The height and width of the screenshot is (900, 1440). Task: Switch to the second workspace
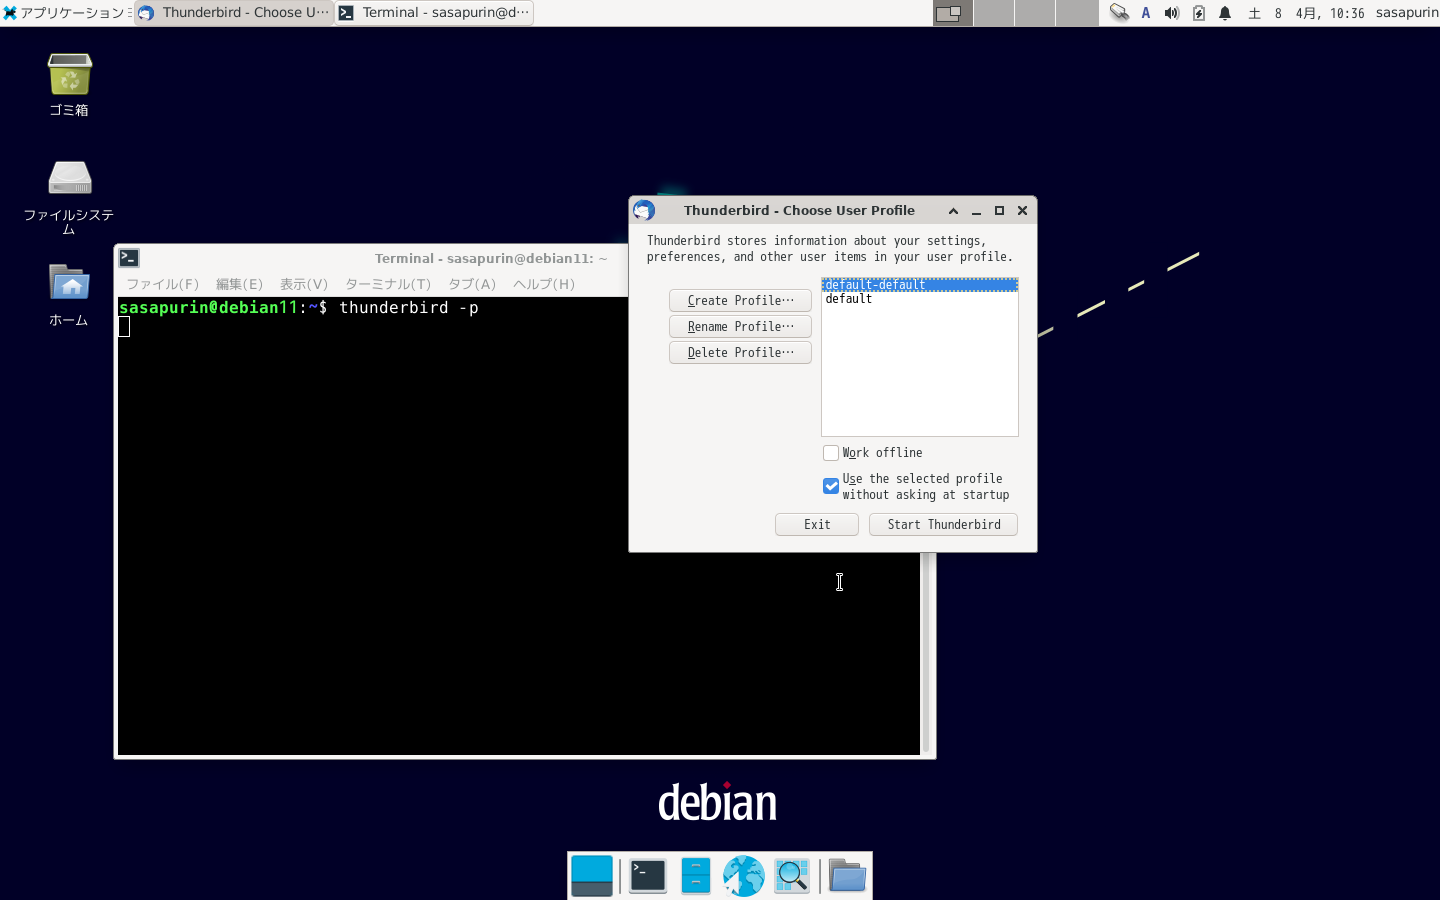[994, 13]
